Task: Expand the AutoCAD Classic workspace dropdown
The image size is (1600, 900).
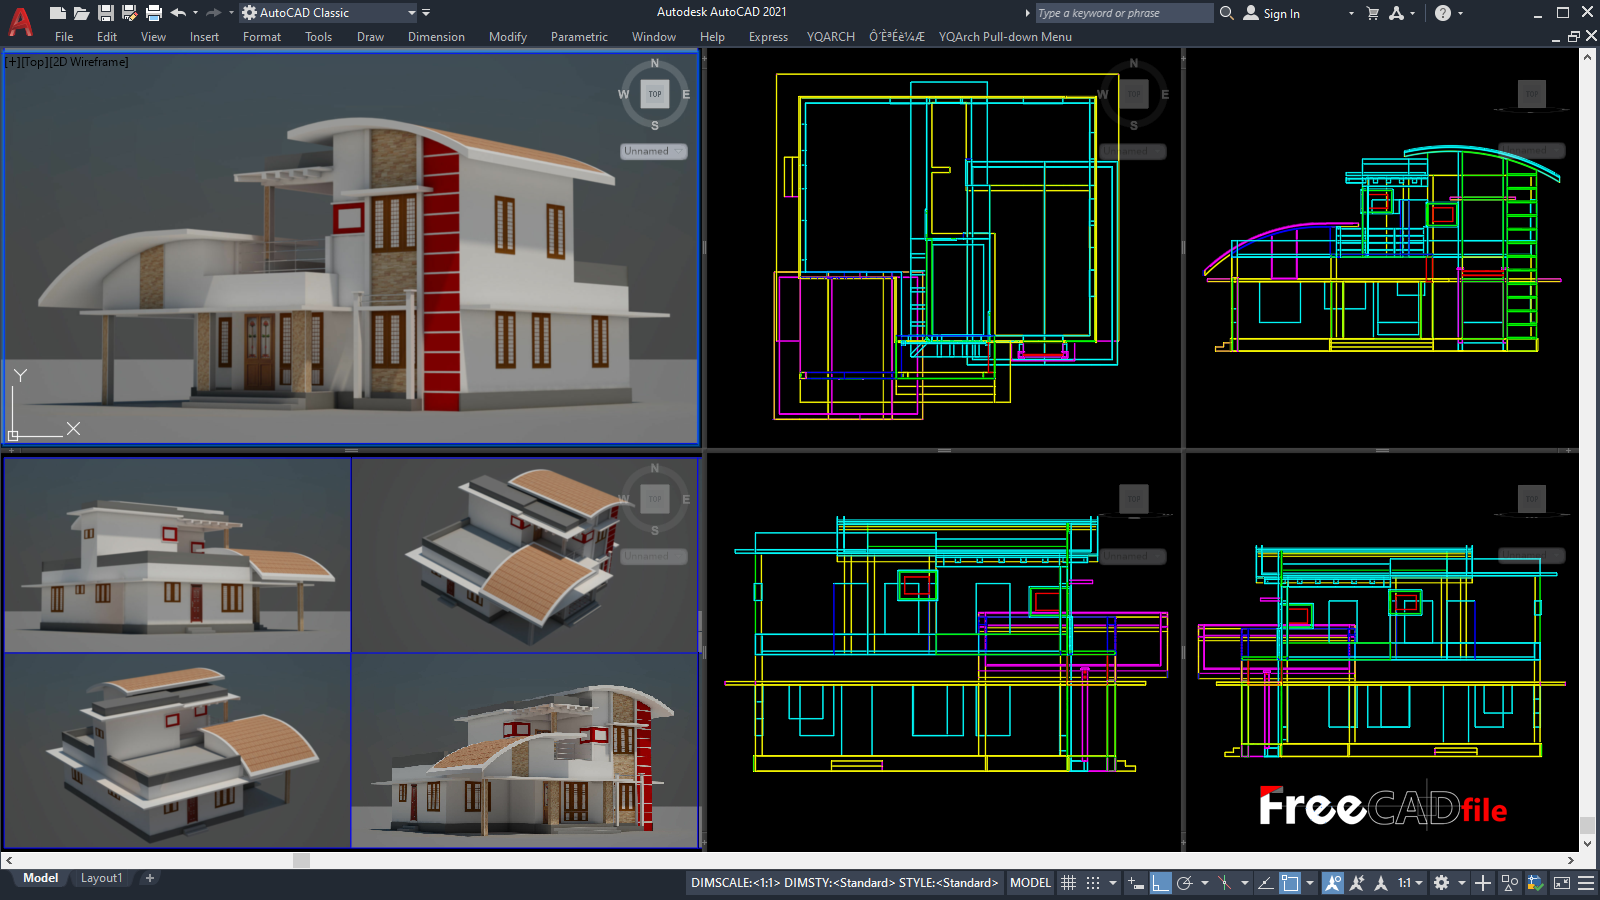Action: 411,13
